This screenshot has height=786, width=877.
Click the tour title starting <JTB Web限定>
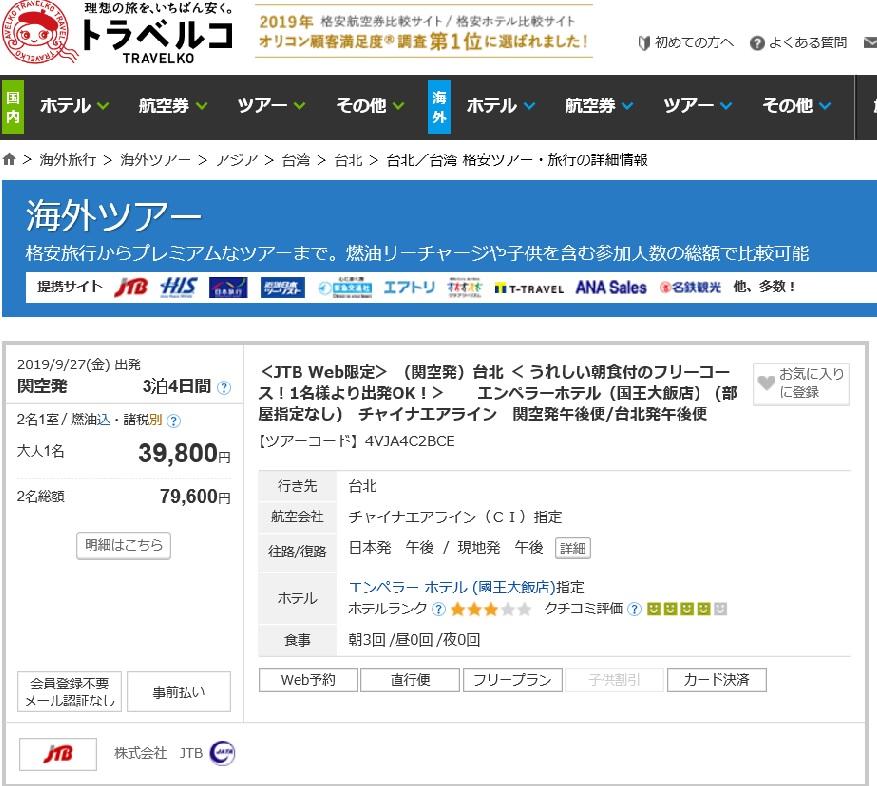tap(498, 393)
